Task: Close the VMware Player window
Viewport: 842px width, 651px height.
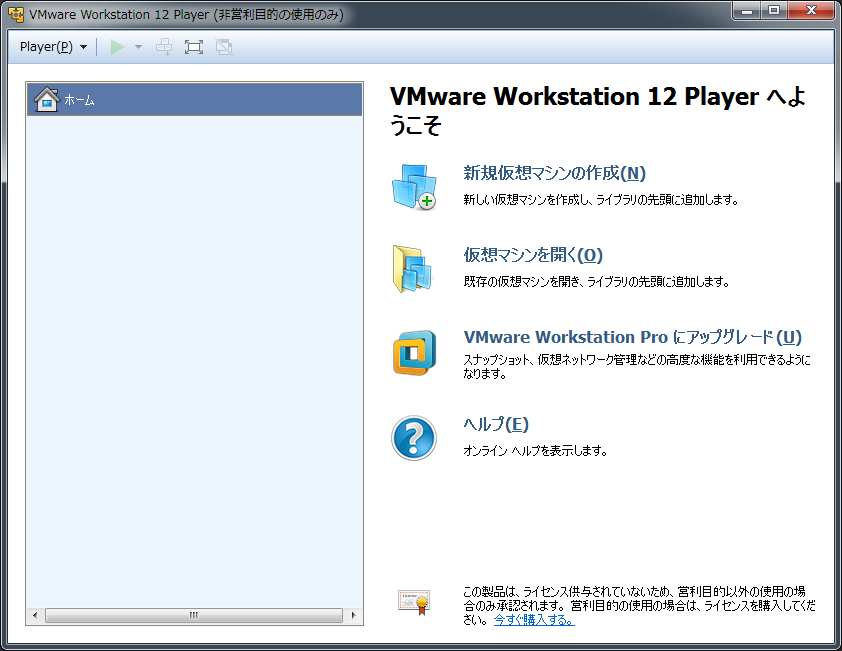Action: coord(811,11)
